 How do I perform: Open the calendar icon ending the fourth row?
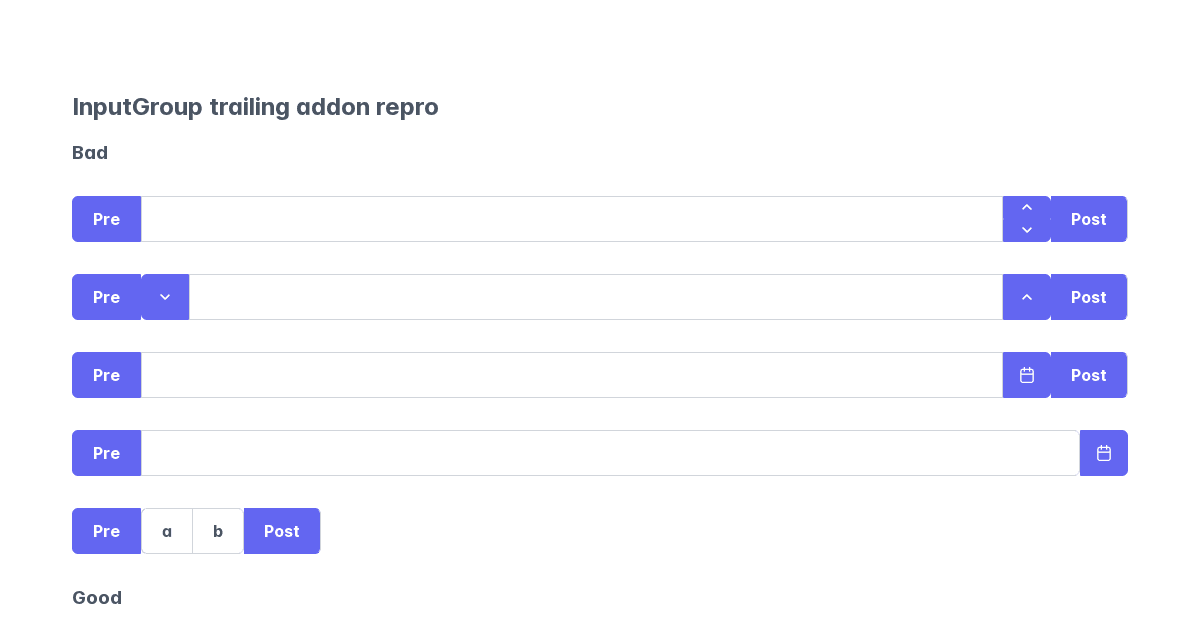[x=1104, y=453]
